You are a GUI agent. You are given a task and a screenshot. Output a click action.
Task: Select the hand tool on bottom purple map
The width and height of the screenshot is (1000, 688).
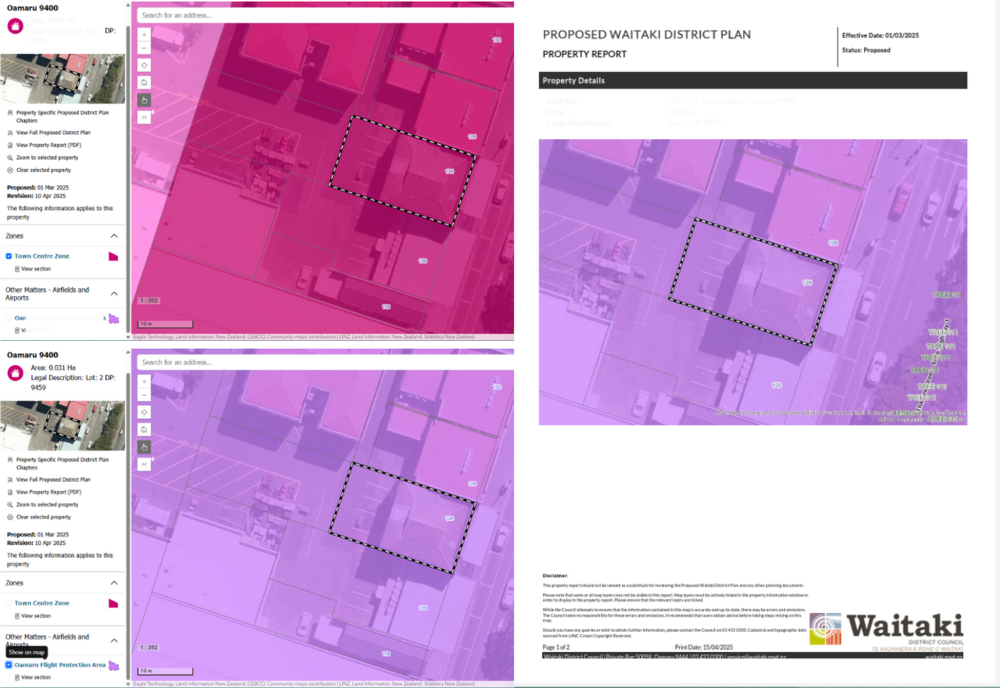pyautogui.click(x=144, y=447)
